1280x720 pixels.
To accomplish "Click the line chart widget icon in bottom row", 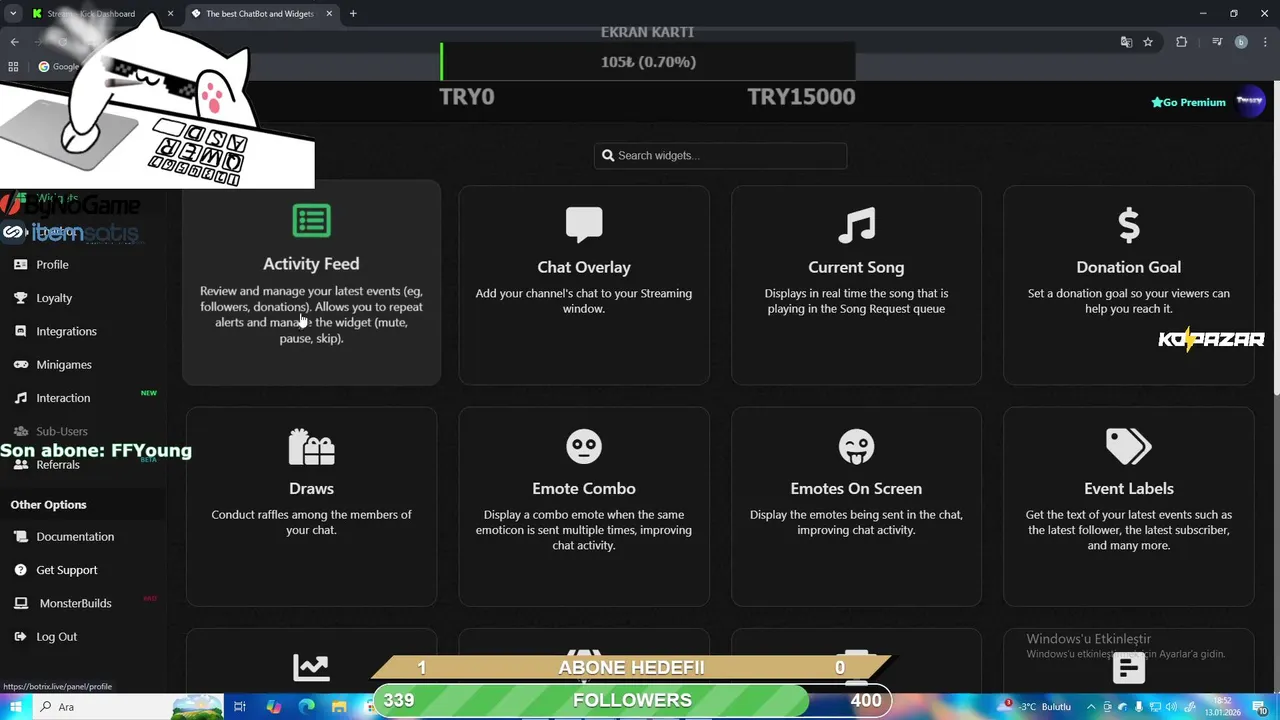I will [x=311, y=667].
